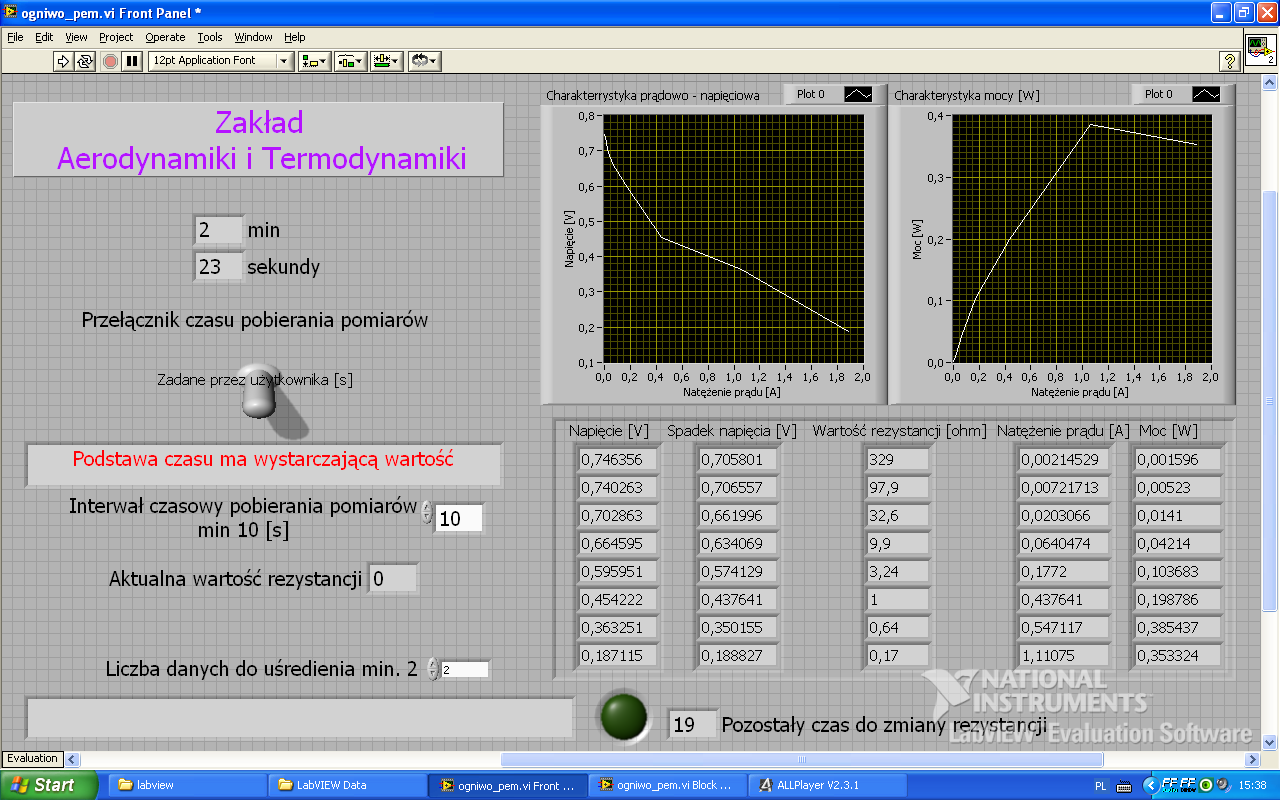Switch to labview folder taskbar button
The height and width of the screenshot is (800, 1280).
point(187,785)
